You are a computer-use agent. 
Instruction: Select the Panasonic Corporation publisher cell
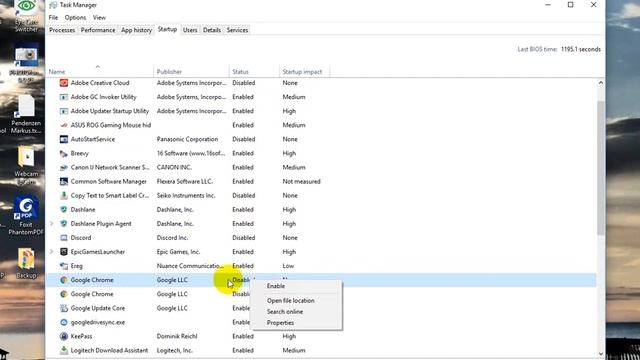[x=187, y=139]
